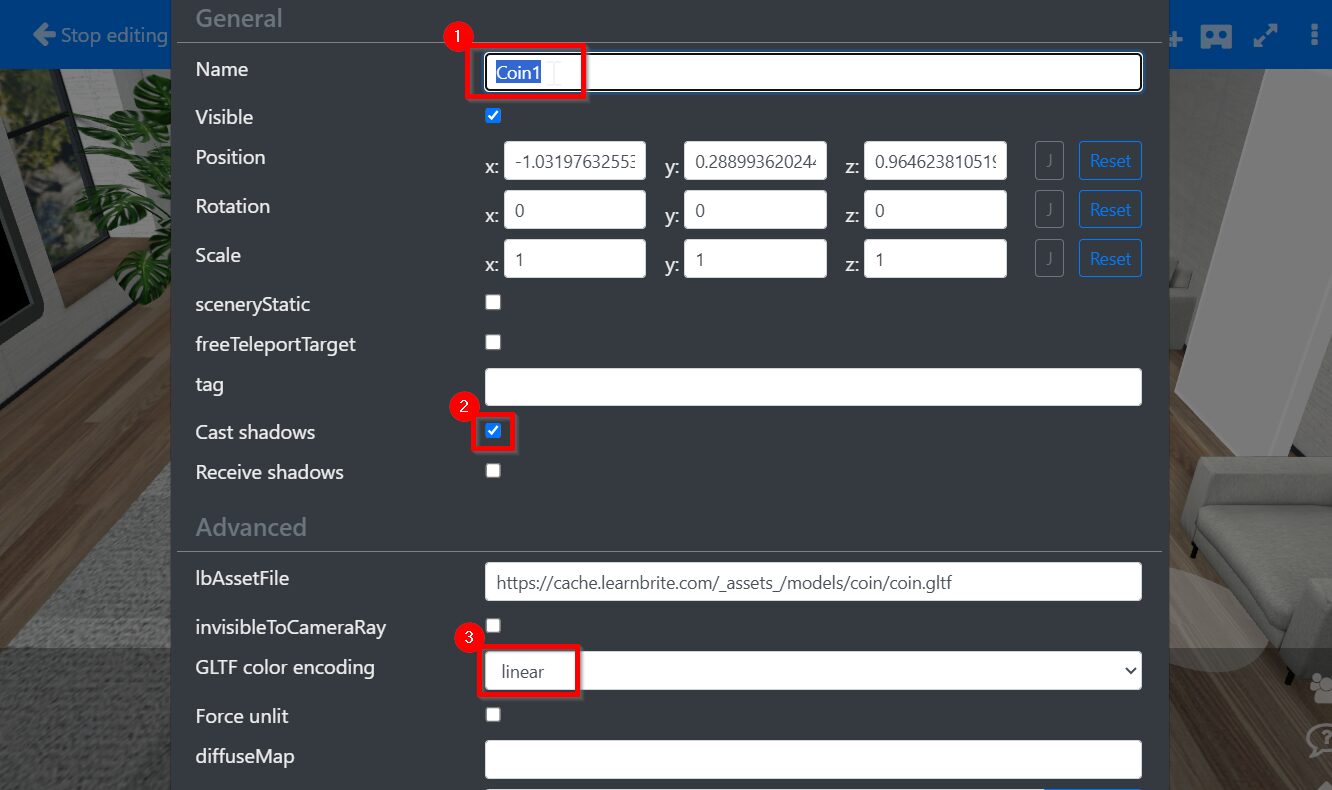Click the lbAssetFile URL field
Viewport: 1332px width, 790px height.
click(x=812, y=582)
